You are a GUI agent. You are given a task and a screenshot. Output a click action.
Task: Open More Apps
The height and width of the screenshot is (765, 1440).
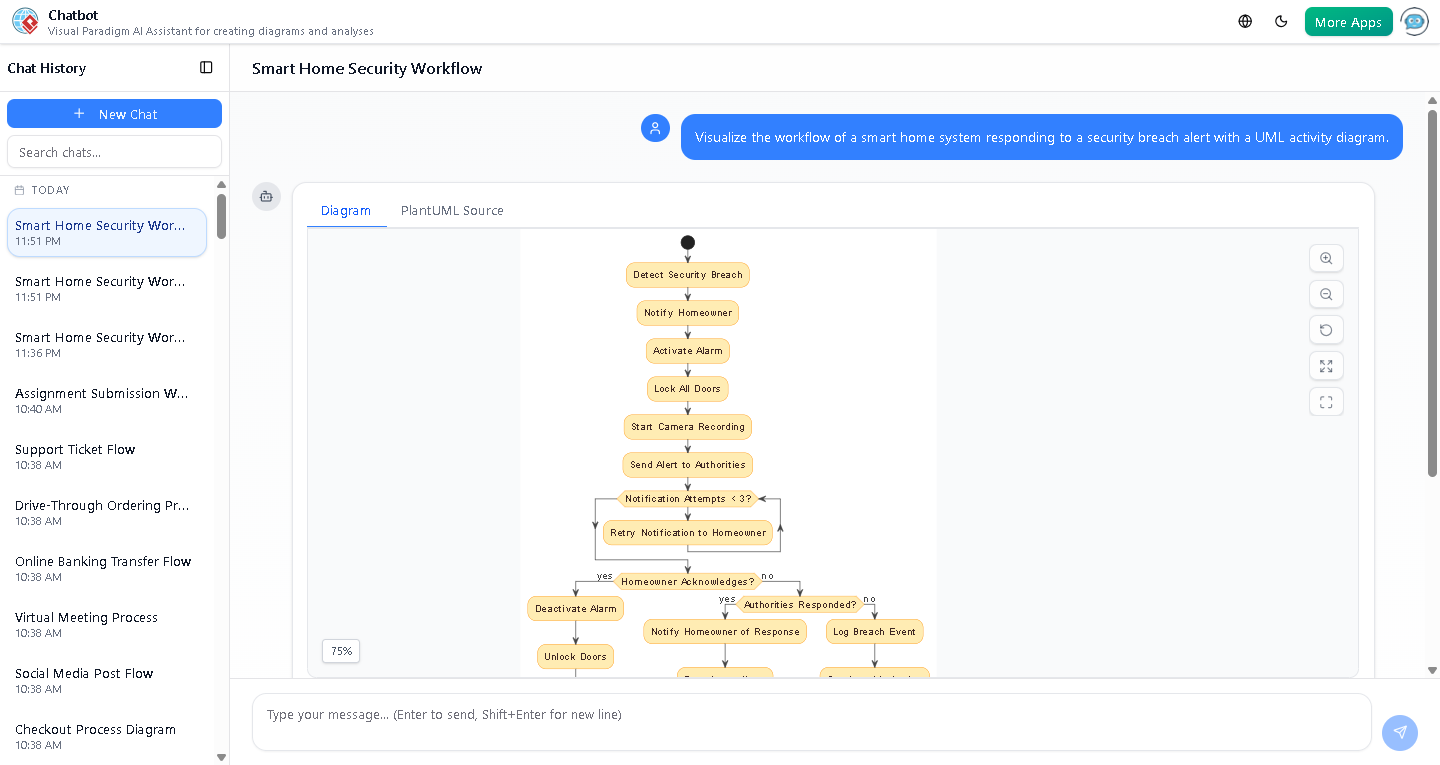[1348, 20]
